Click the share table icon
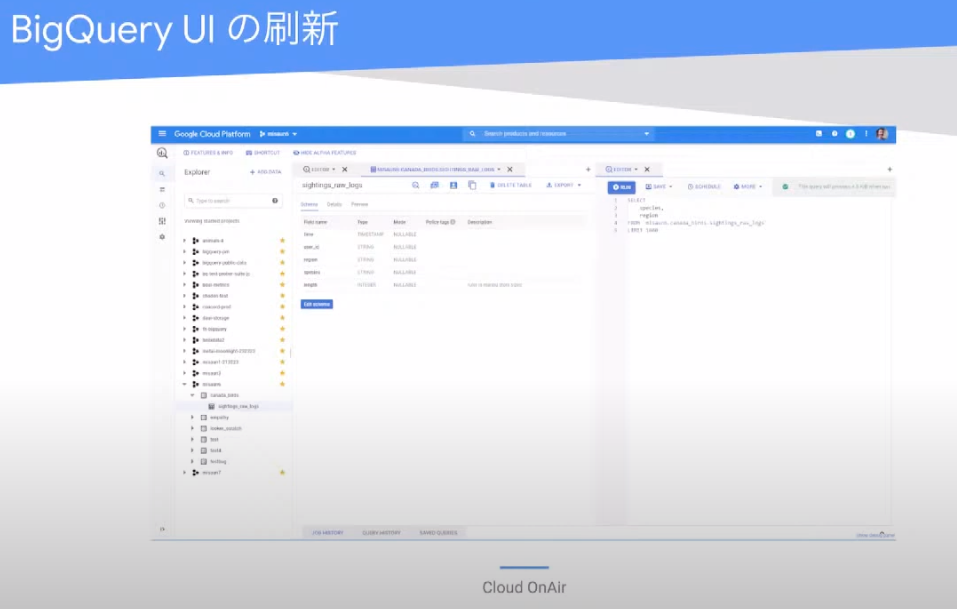This screenshot has width=957, height=609. pyautogui.click(x=435, y=185)
